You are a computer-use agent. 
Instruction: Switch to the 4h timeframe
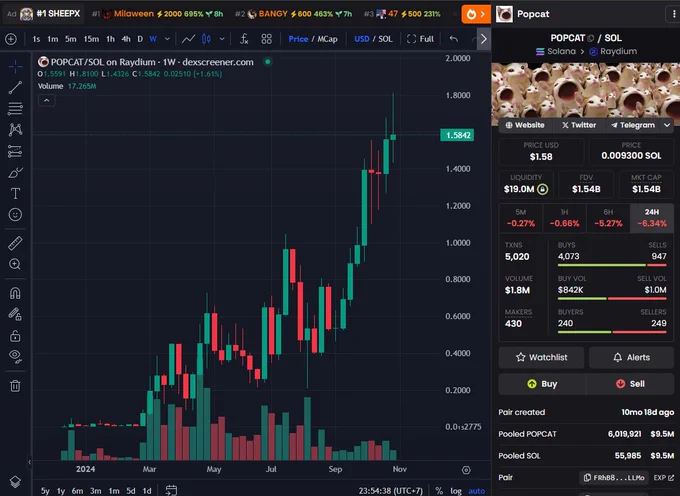(x=126, y=39)
